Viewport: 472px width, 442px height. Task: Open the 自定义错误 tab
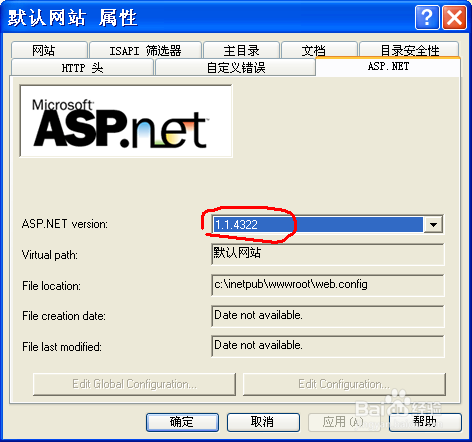pyautogui.click(x=235, y=68)
